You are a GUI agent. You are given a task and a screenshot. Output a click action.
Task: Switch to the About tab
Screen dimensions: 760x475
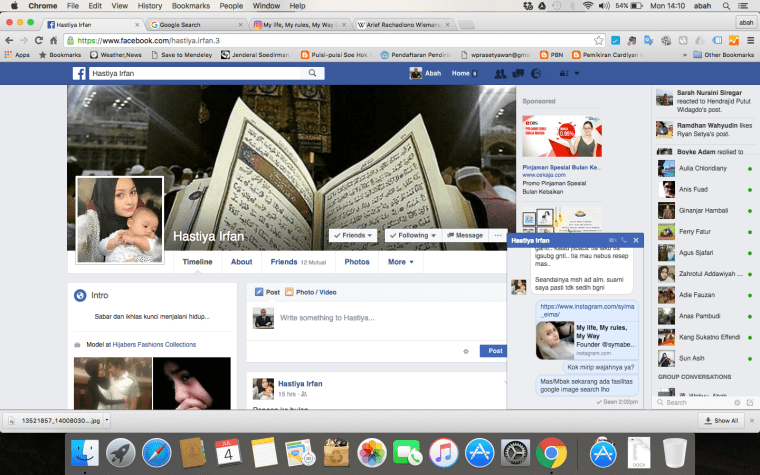241,262
